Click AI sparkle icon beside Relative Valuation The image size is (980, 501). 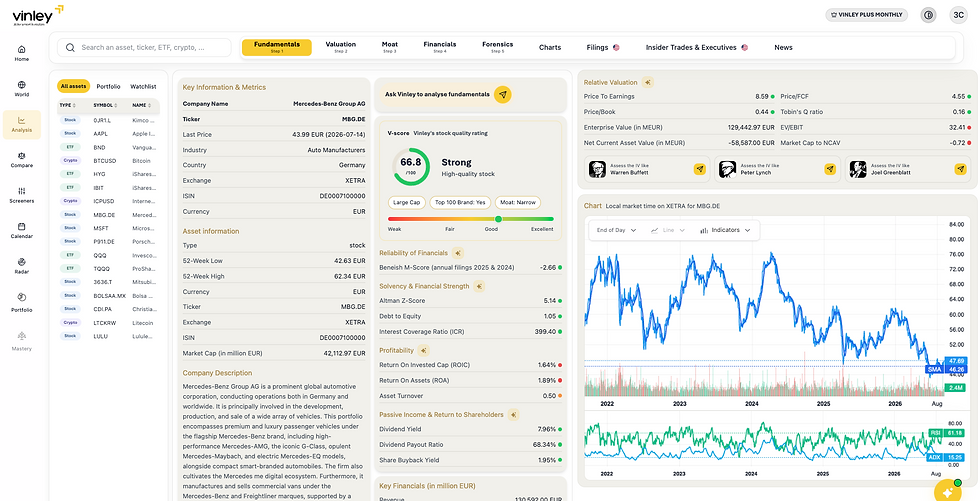click(x=648, y=82)
